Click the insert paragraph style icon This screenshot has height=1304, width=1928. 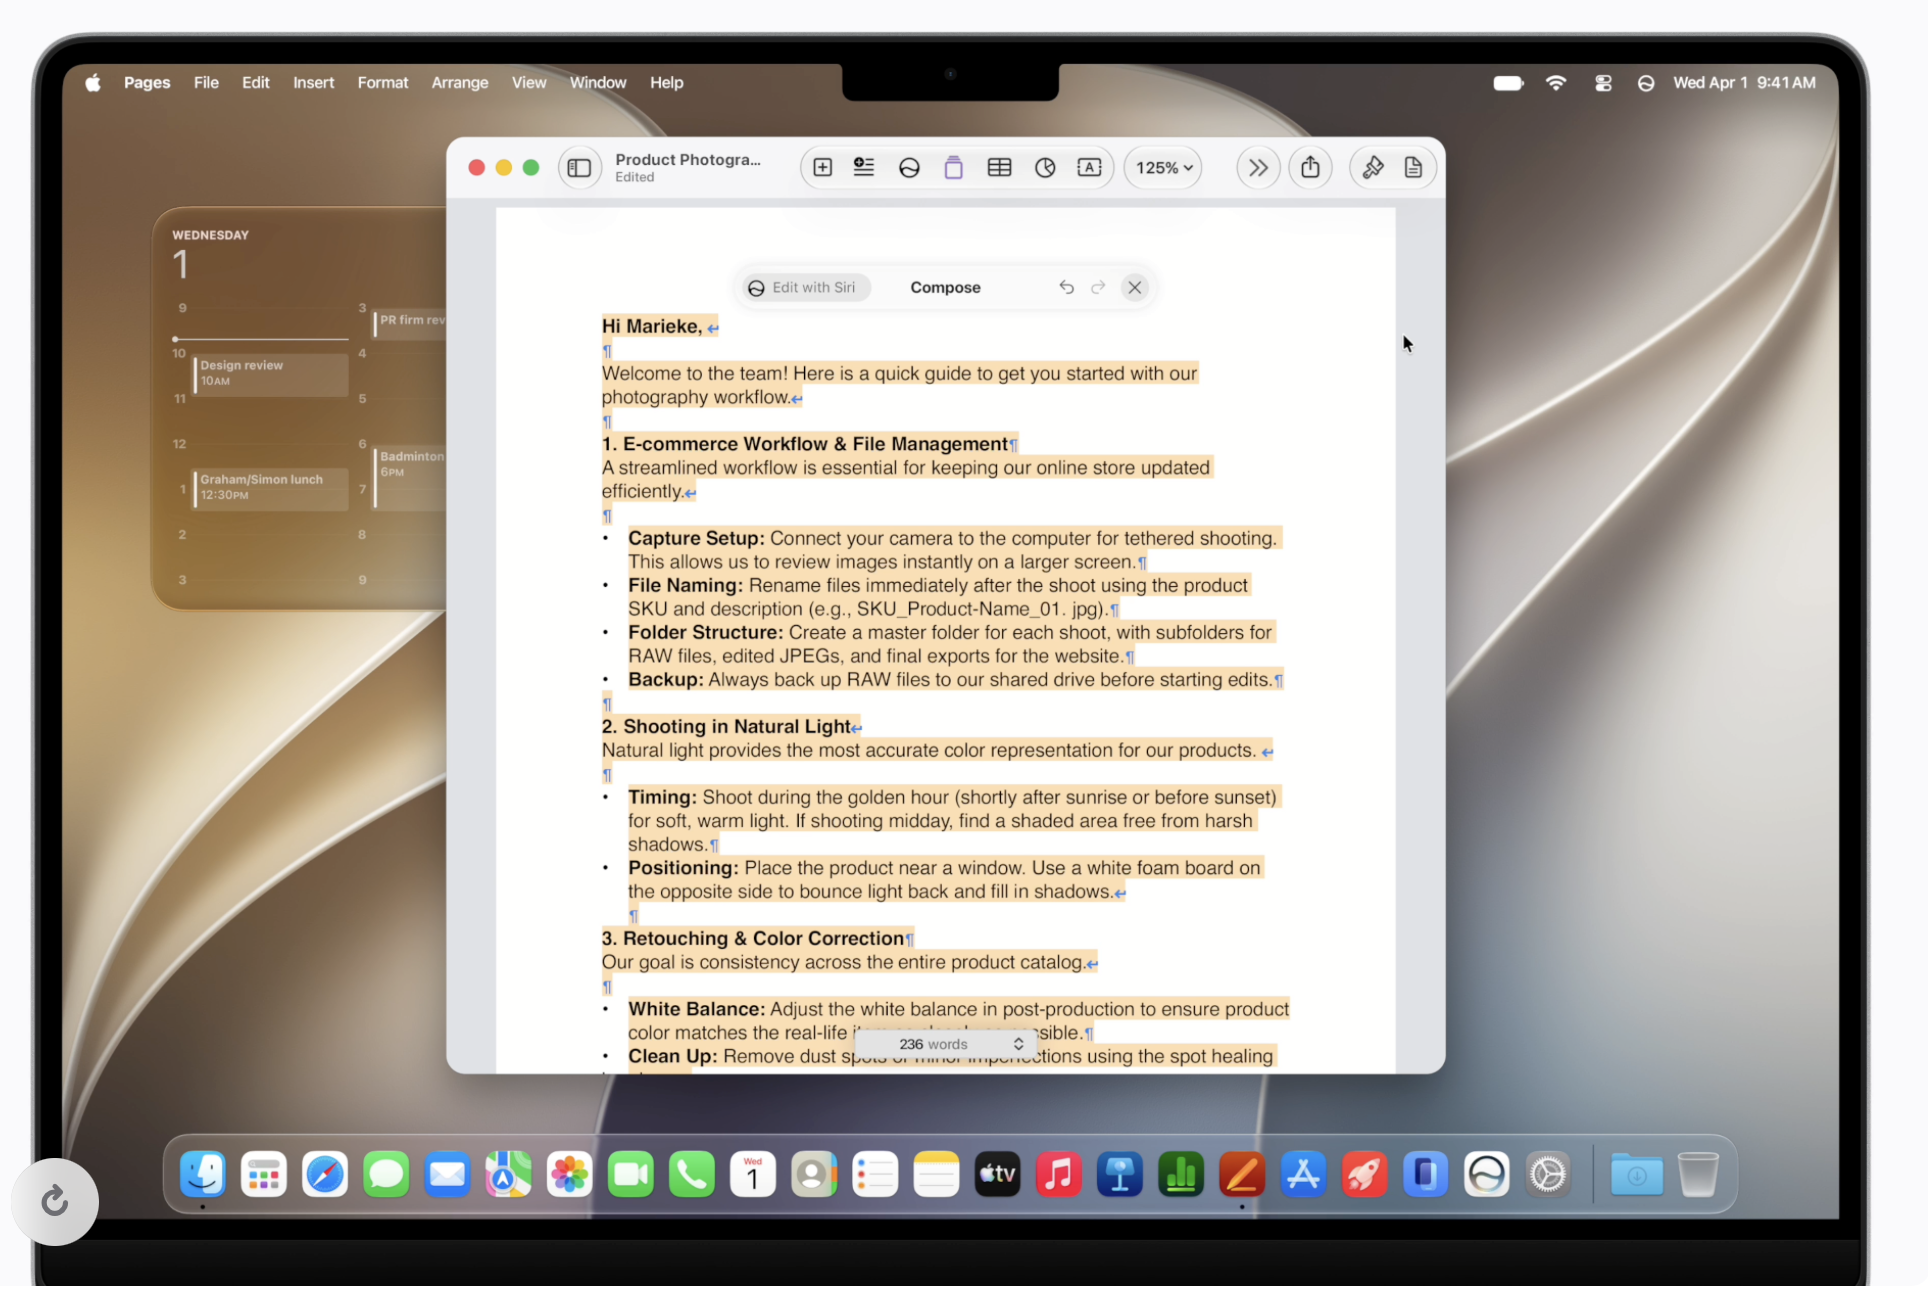click(x=864, y=168)
